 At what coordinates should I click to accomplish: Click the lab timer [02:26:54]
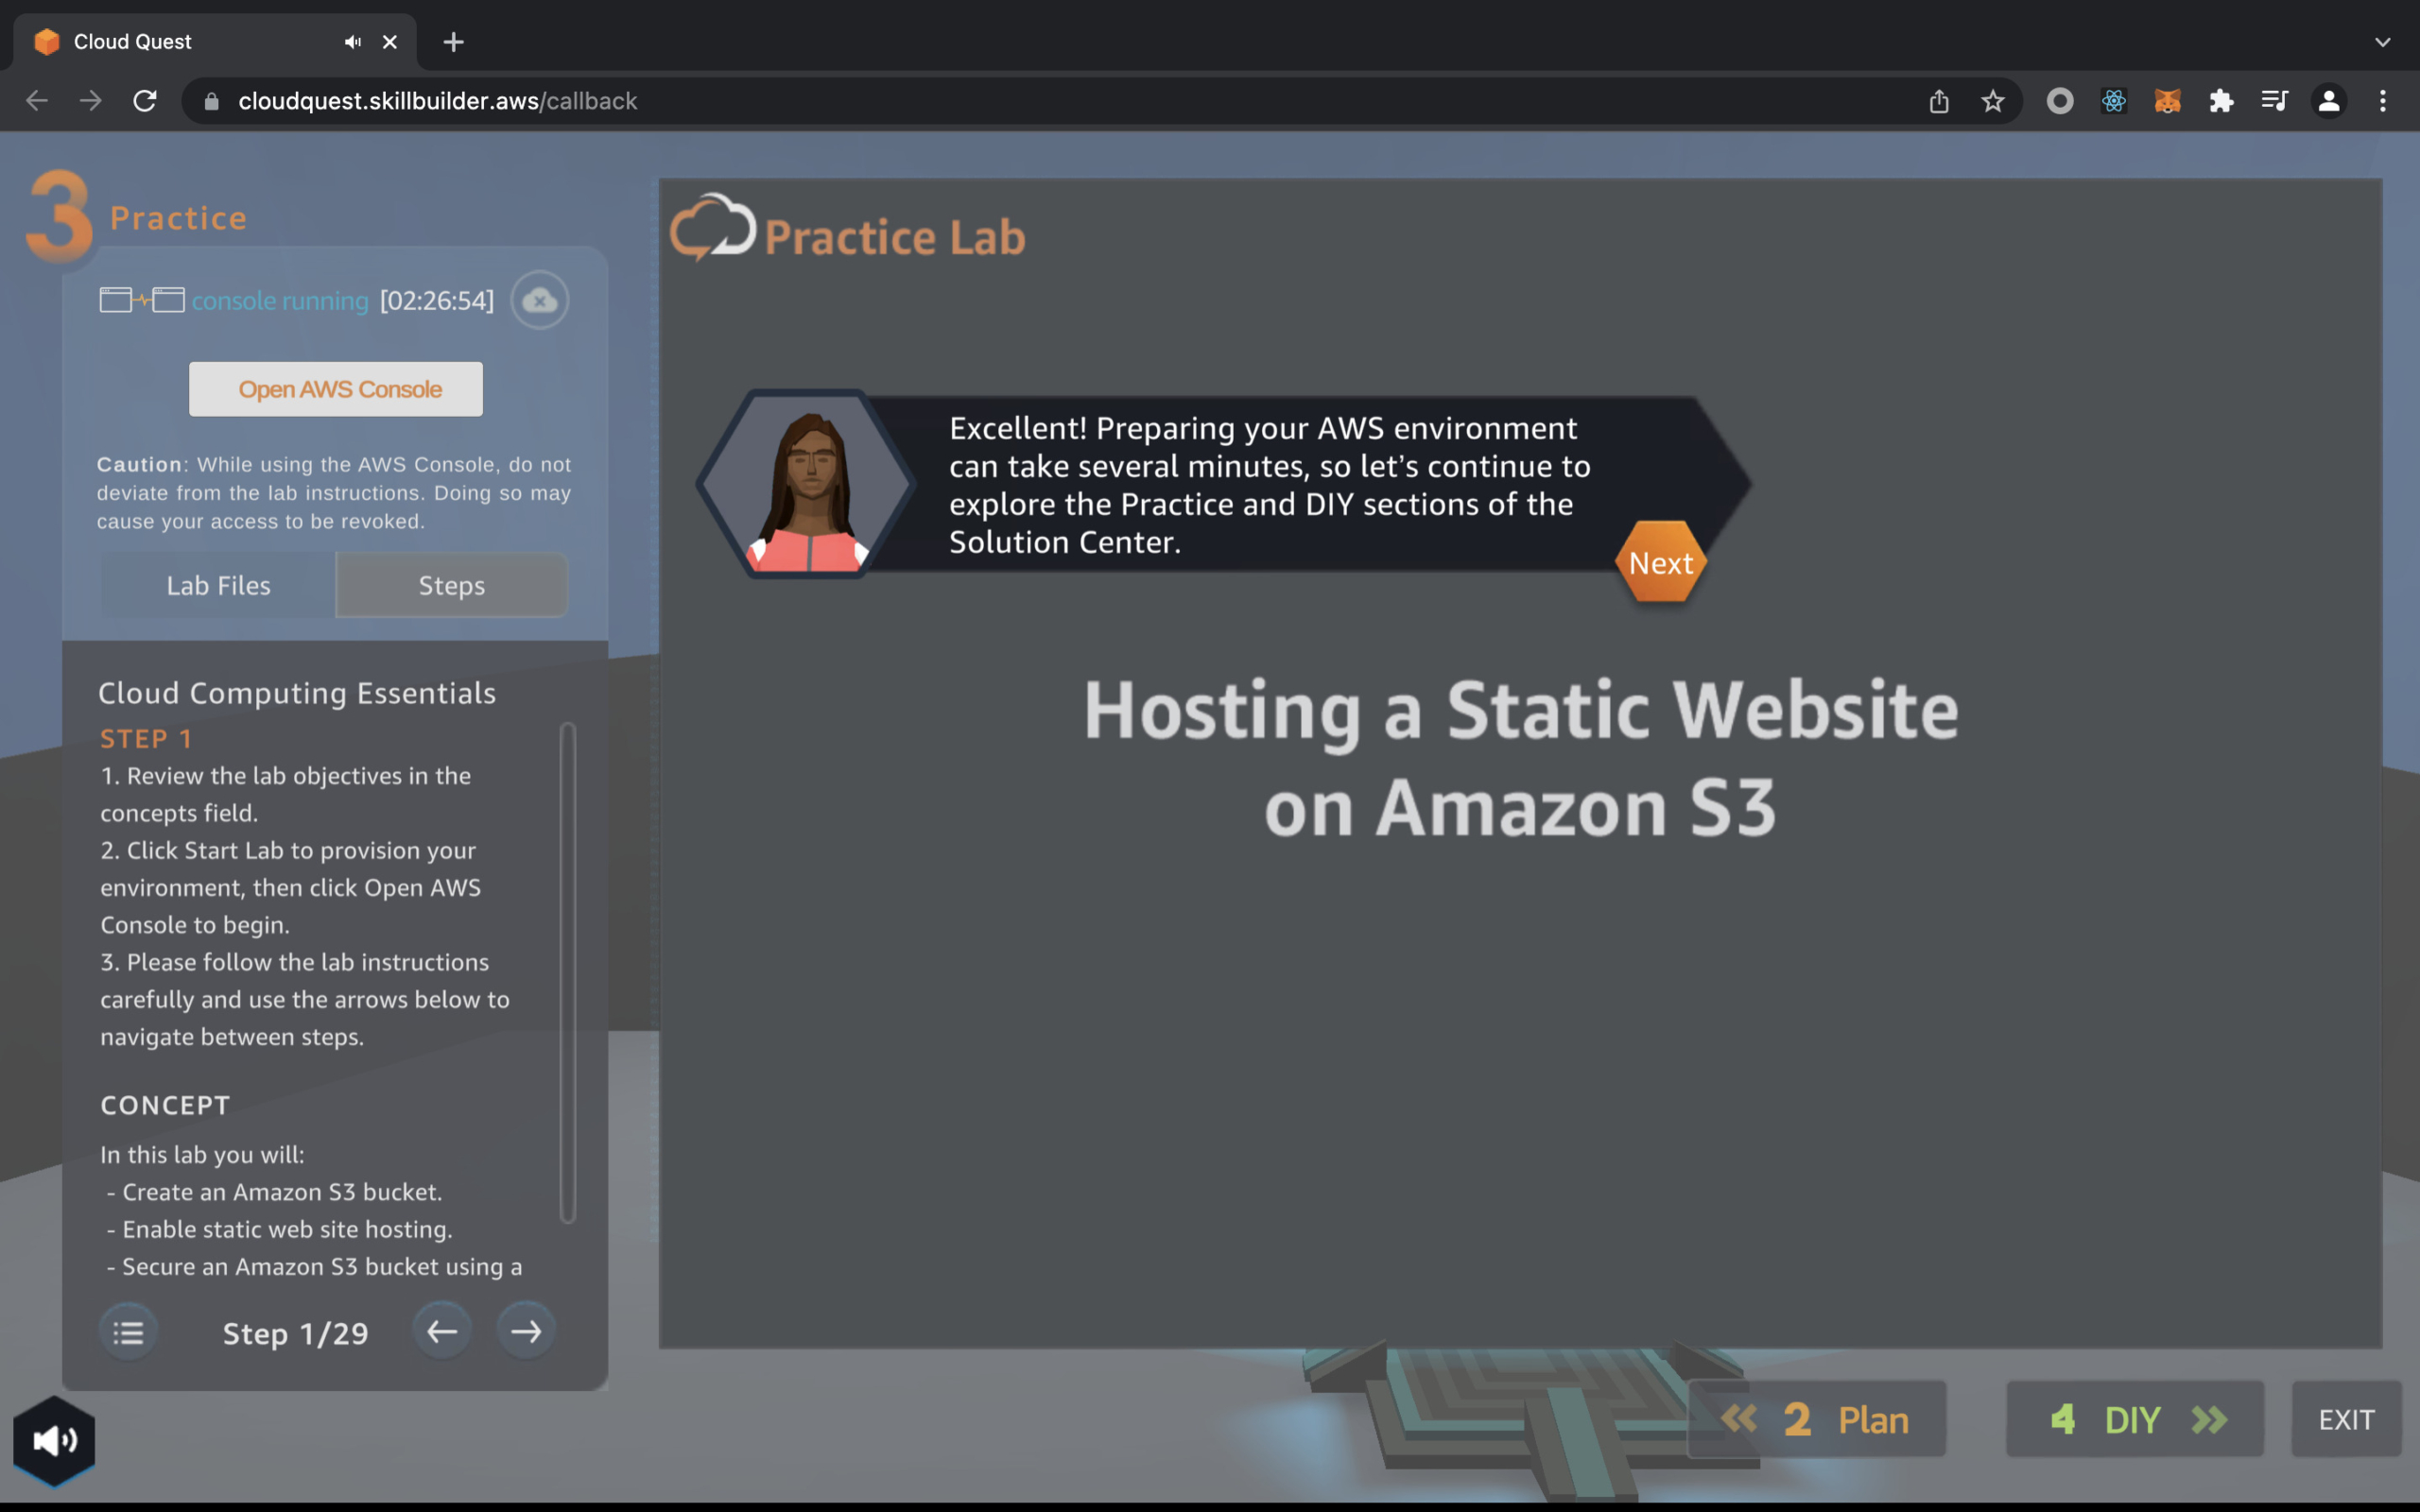(x=437, y=301)
